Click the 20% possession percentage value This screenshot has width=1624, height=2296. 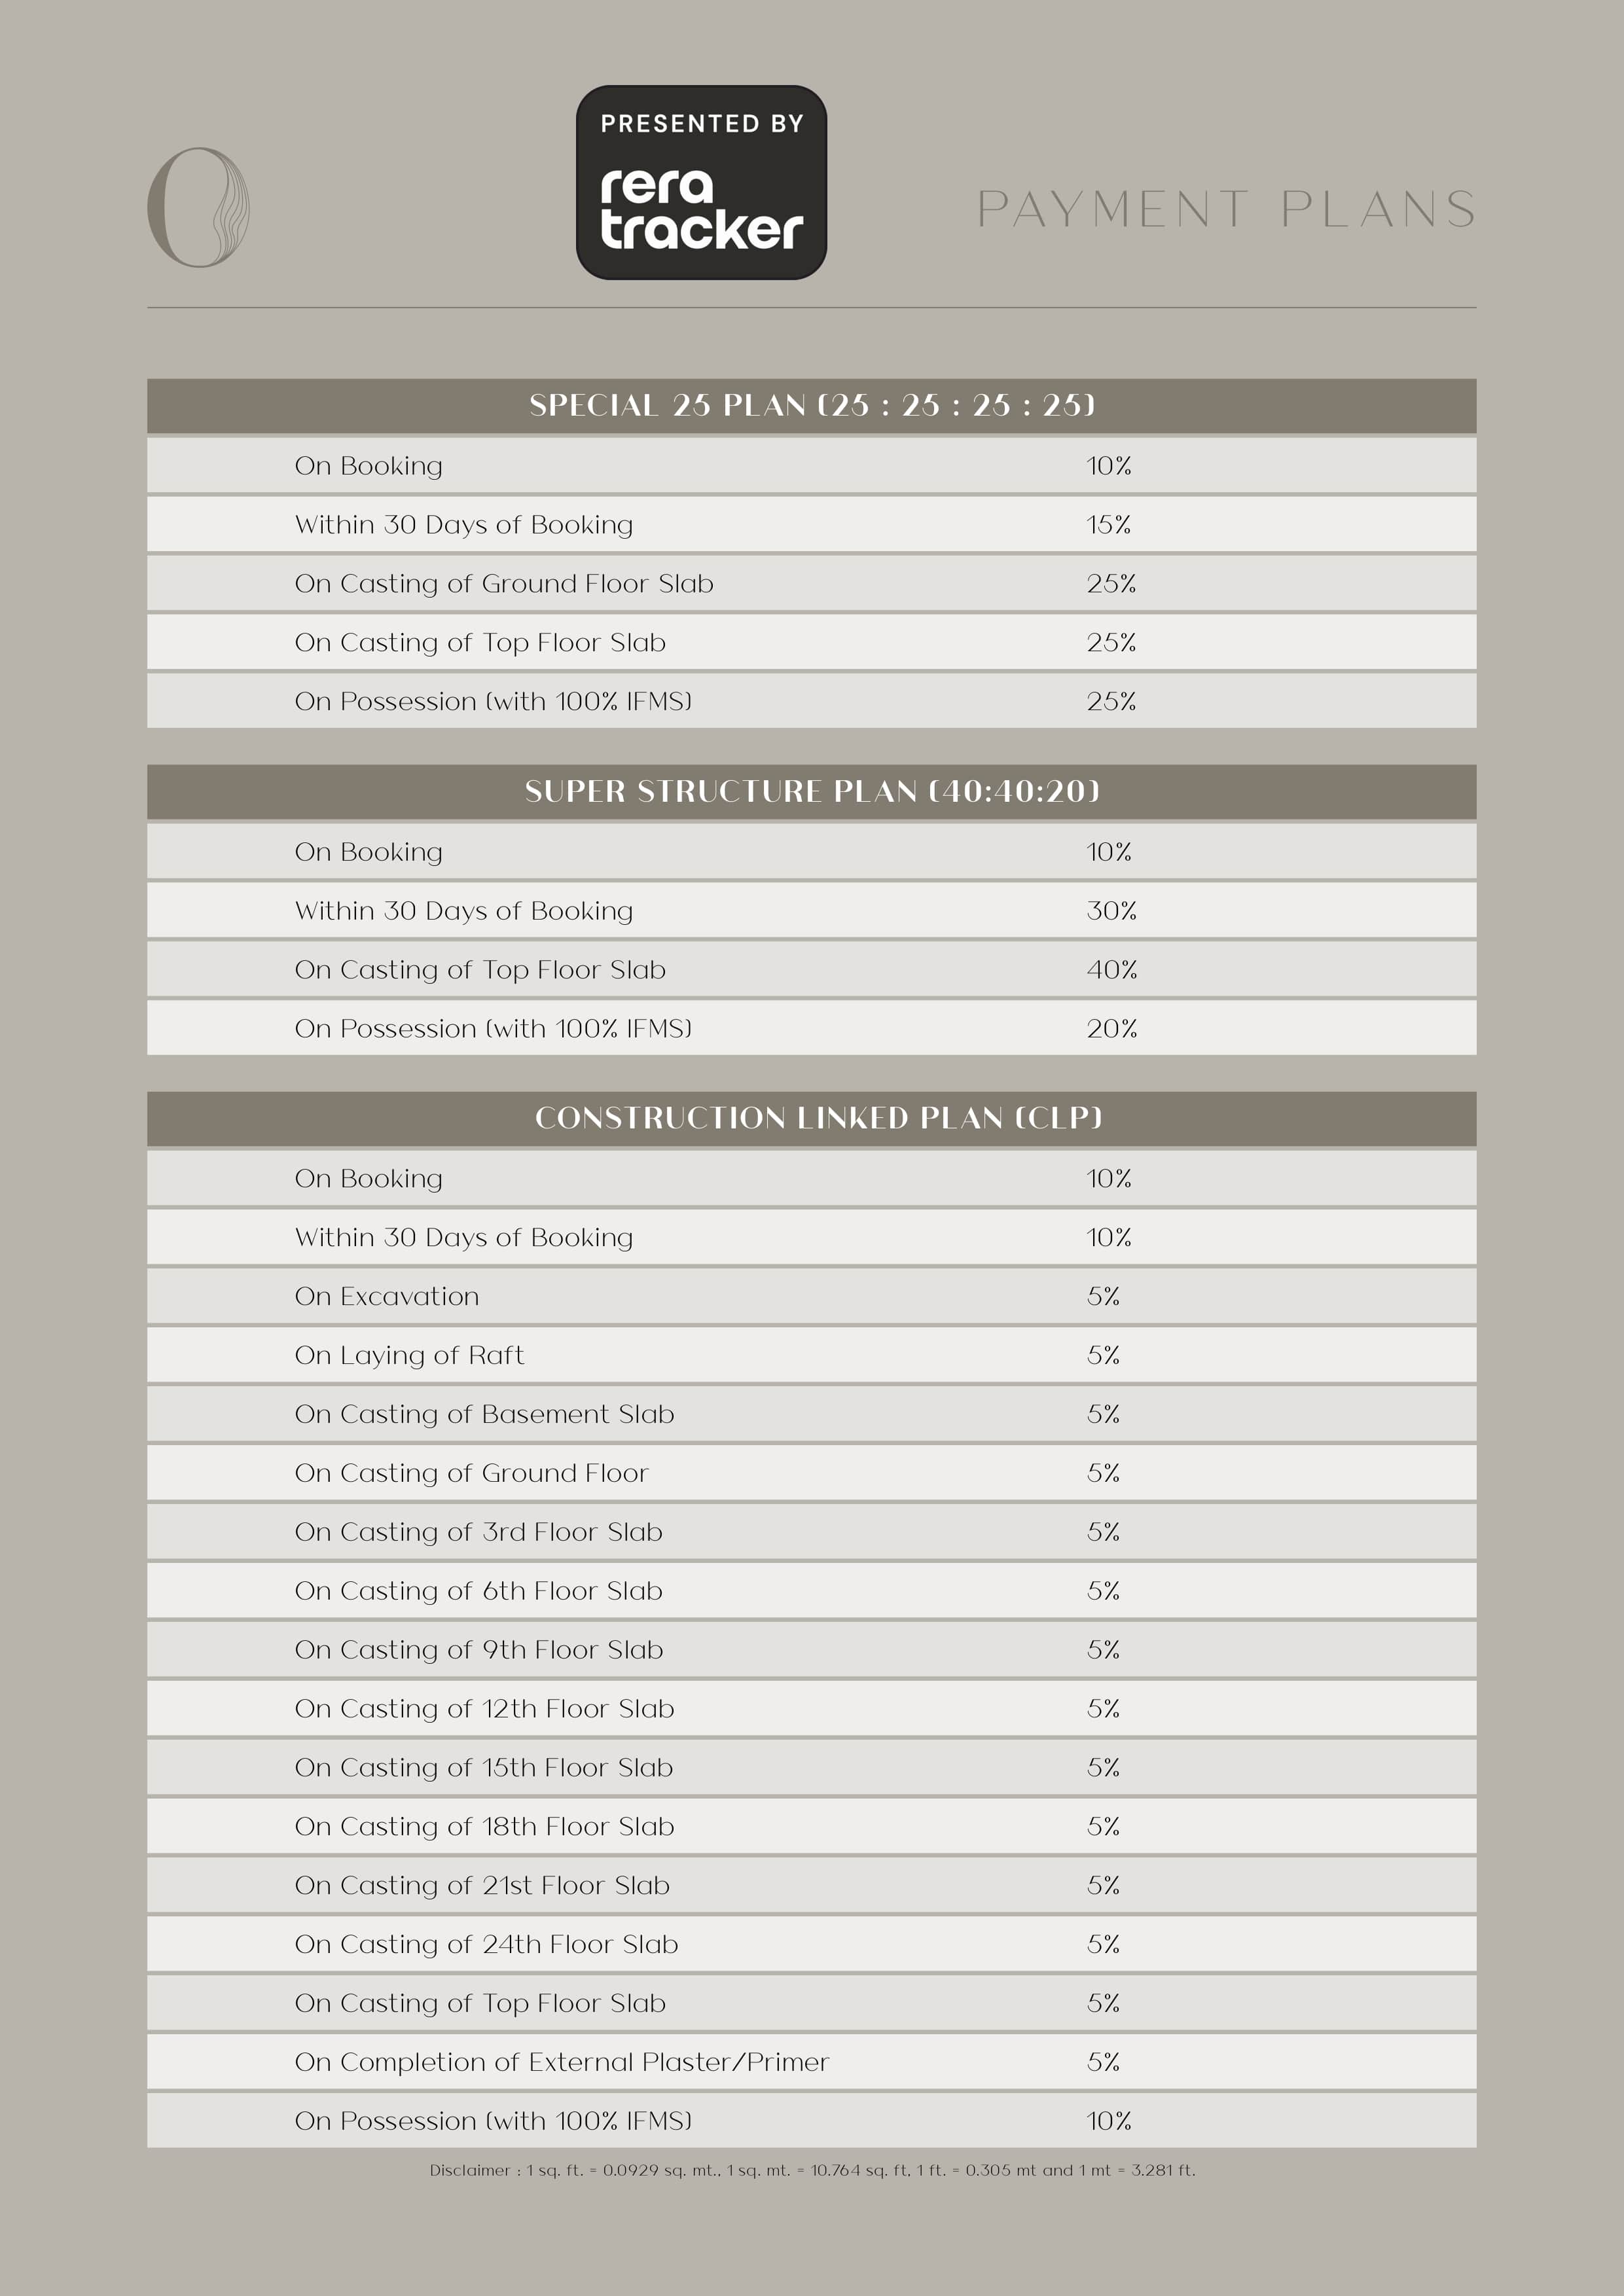point(1111,1028)
